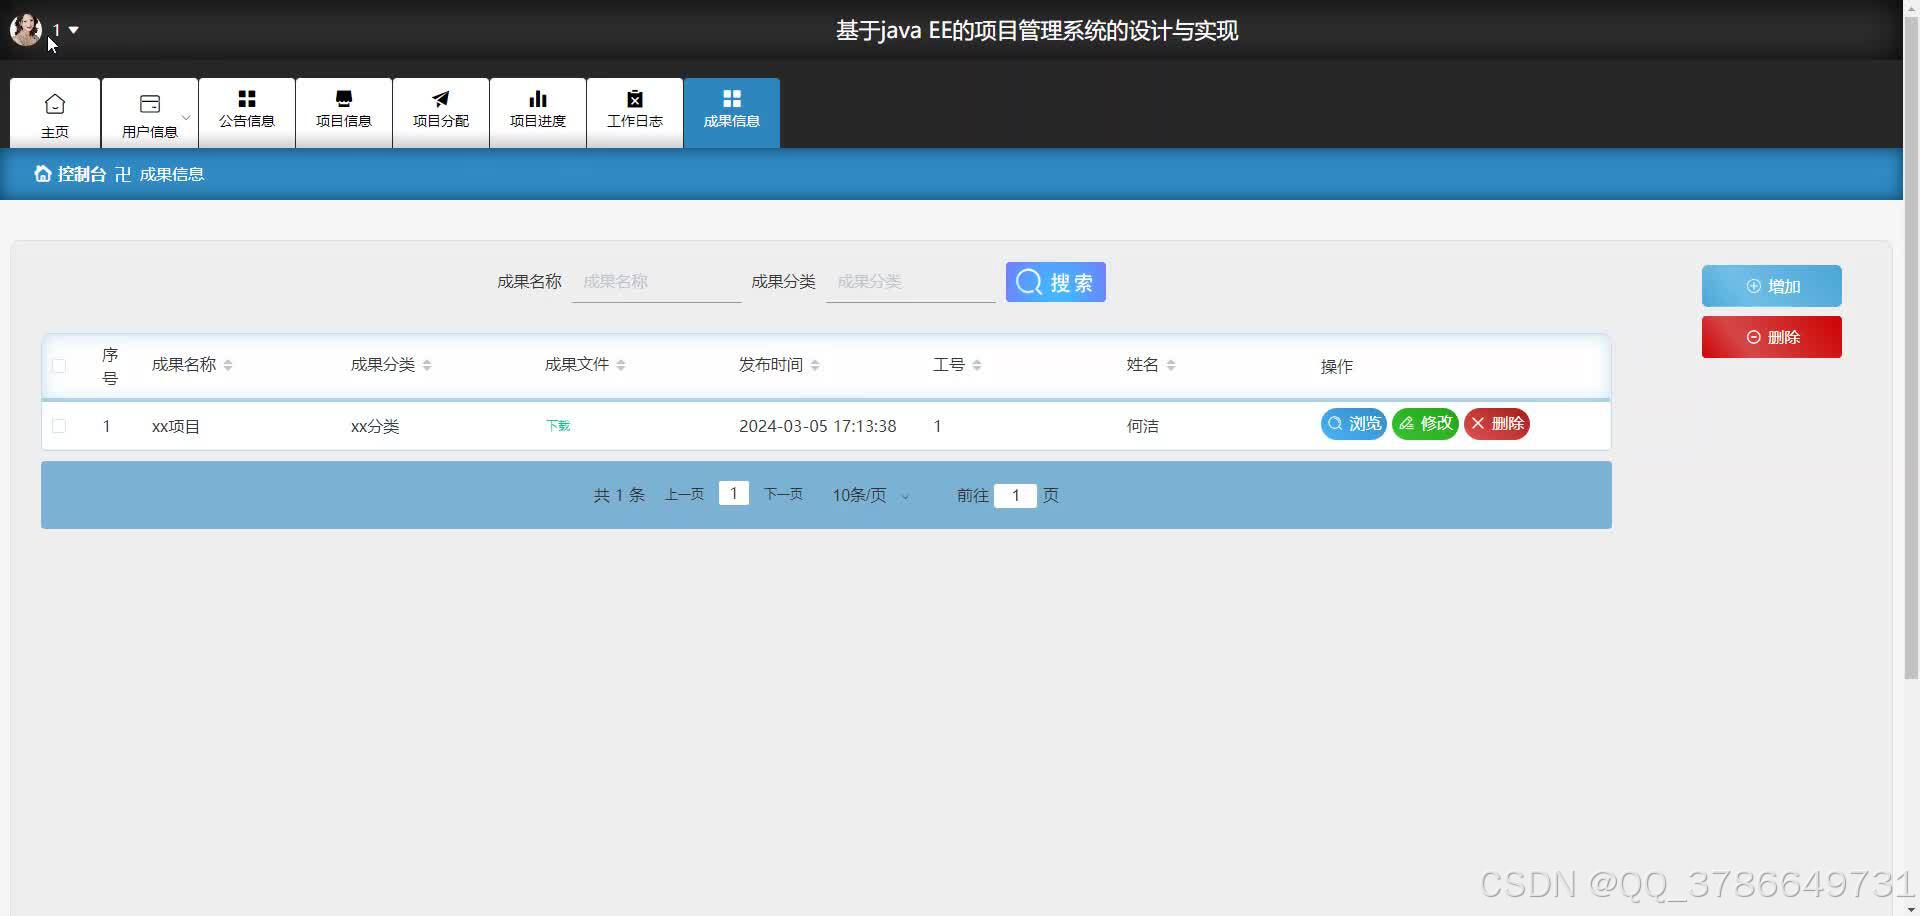Click the home icon beside 控制台
Image resolution: width=1920 pixels, height=916 pixels.
tap(42, 173)
